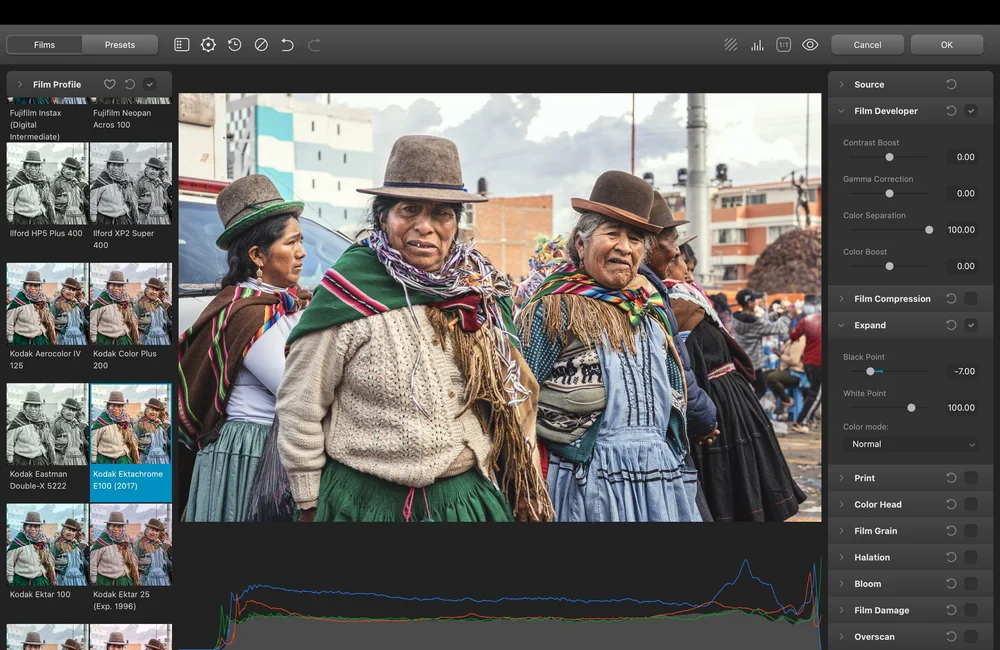The width and height of the screenshot is (1000, 650).
Task: Select the Kodak Color Plus 200 thumbnail
Action: tap(131, 304)
